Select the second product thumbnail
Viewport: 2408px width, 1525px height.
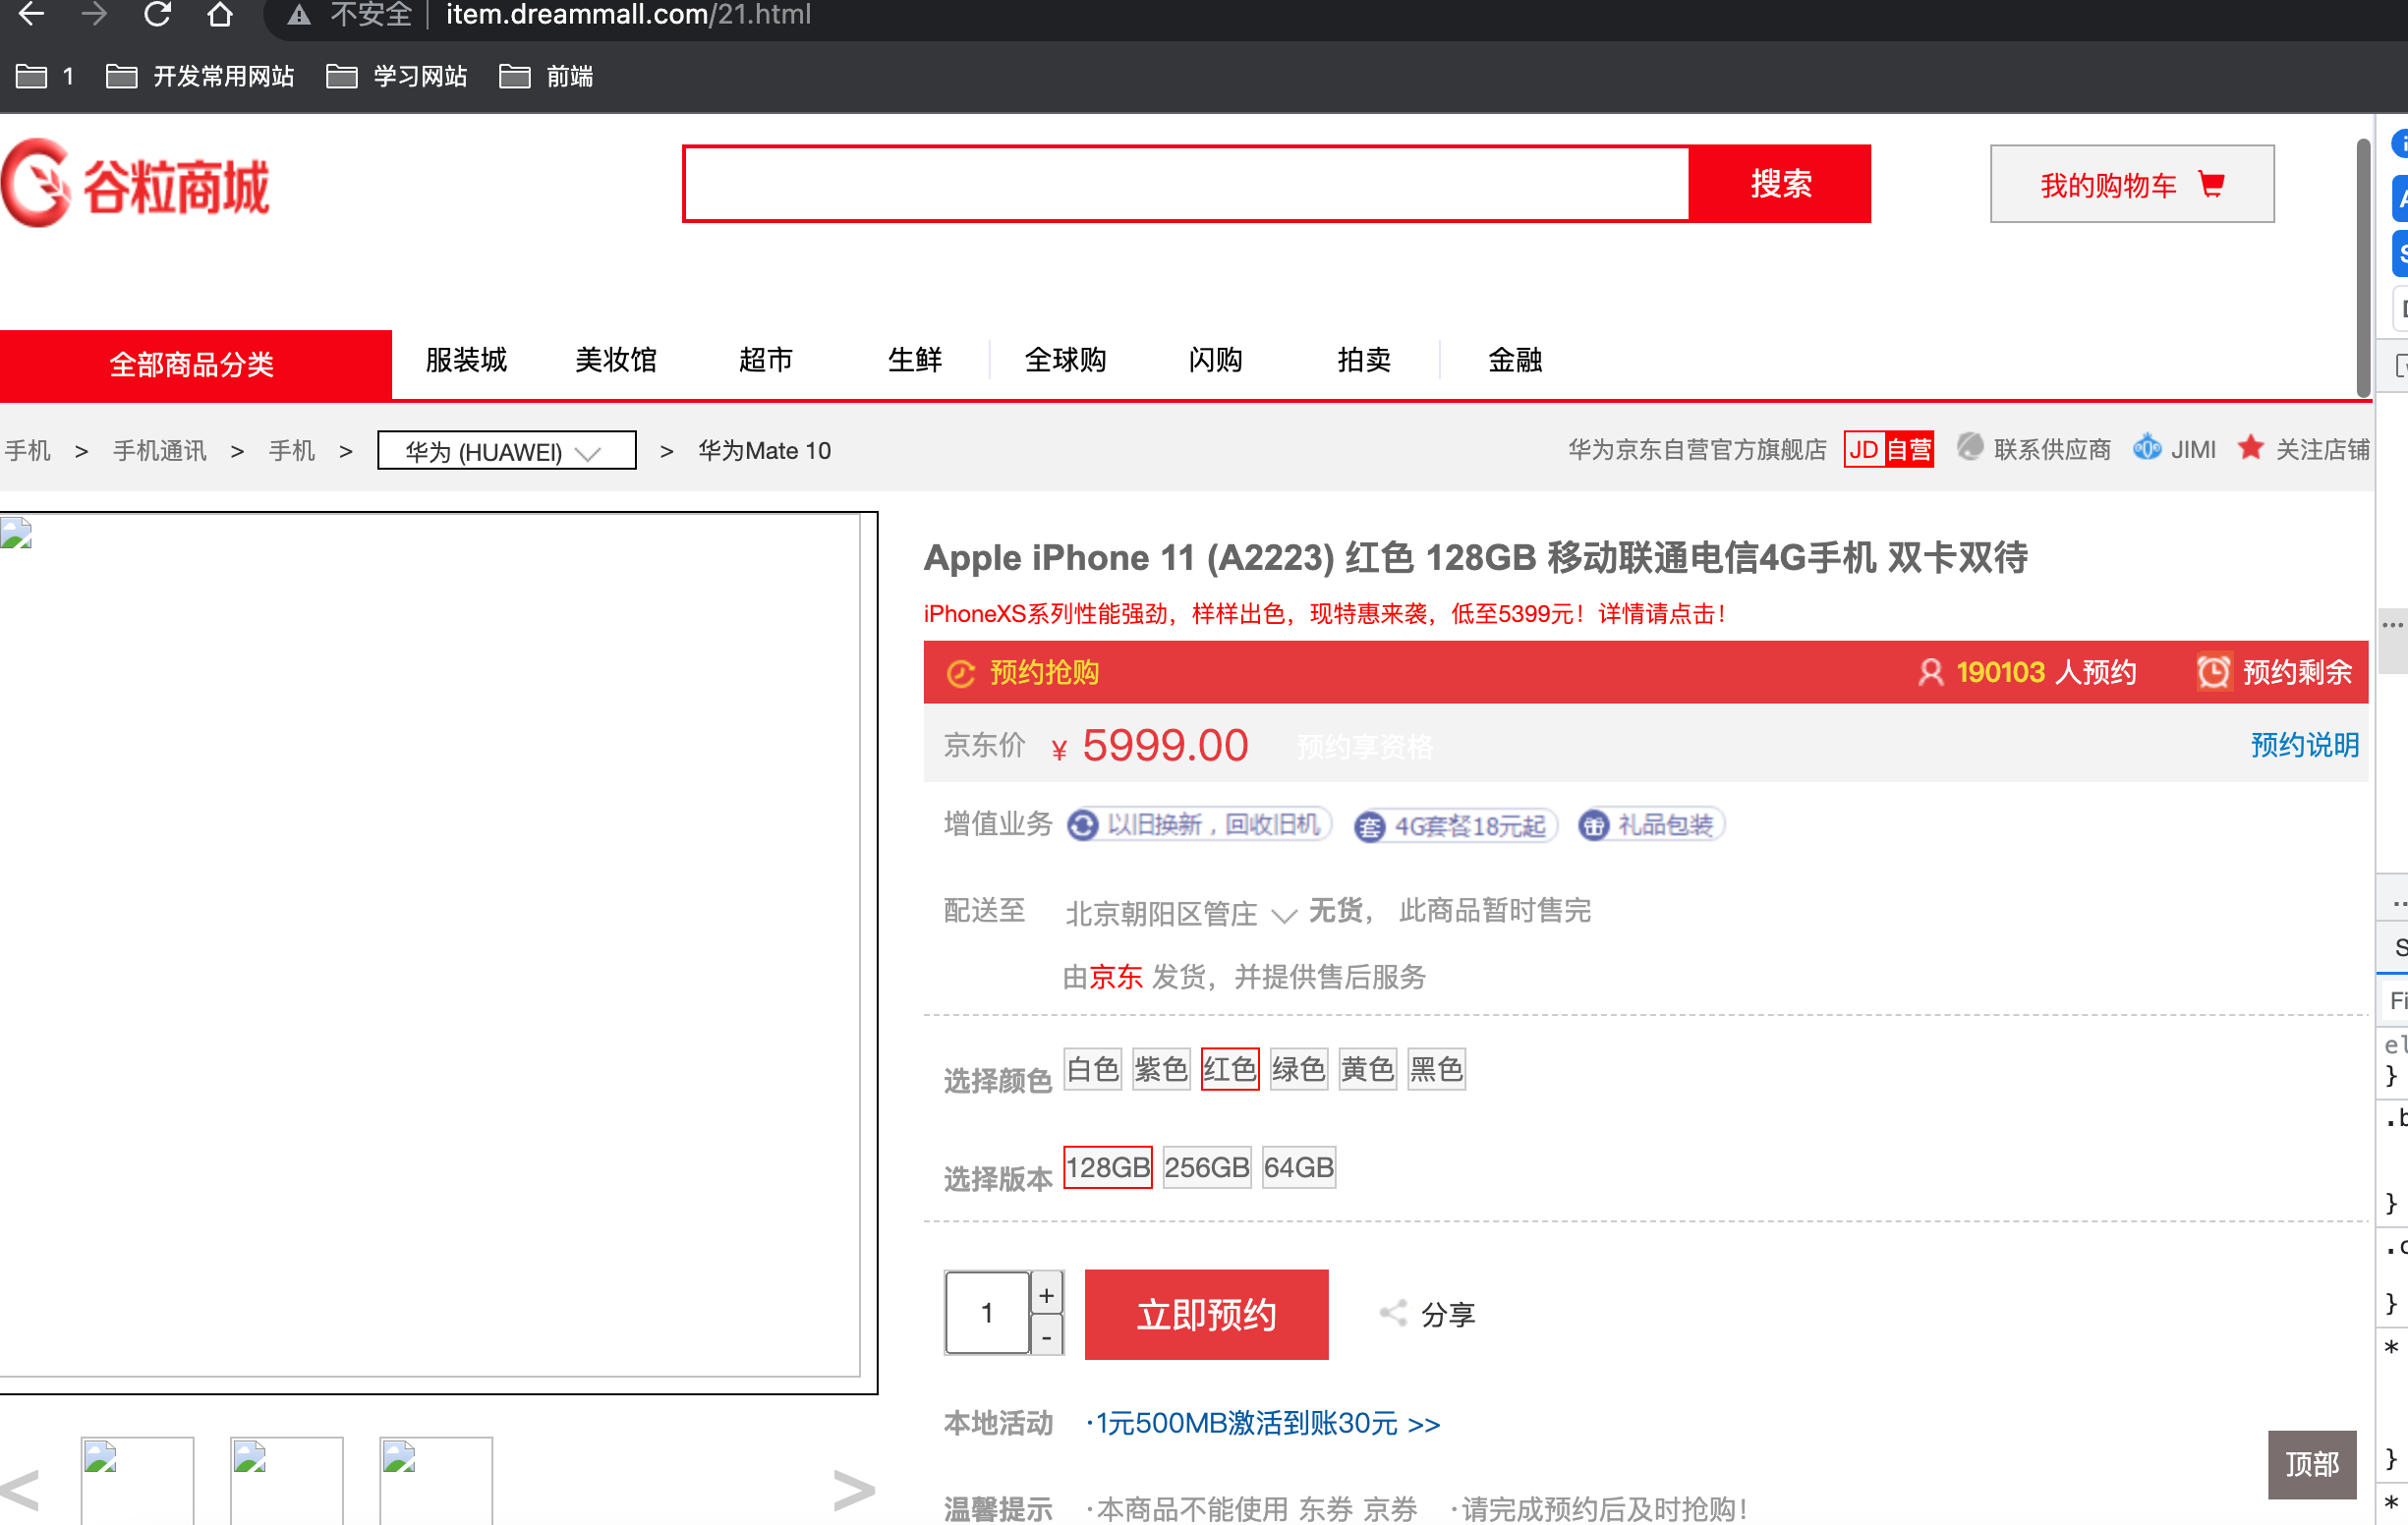click(286, 1480)
